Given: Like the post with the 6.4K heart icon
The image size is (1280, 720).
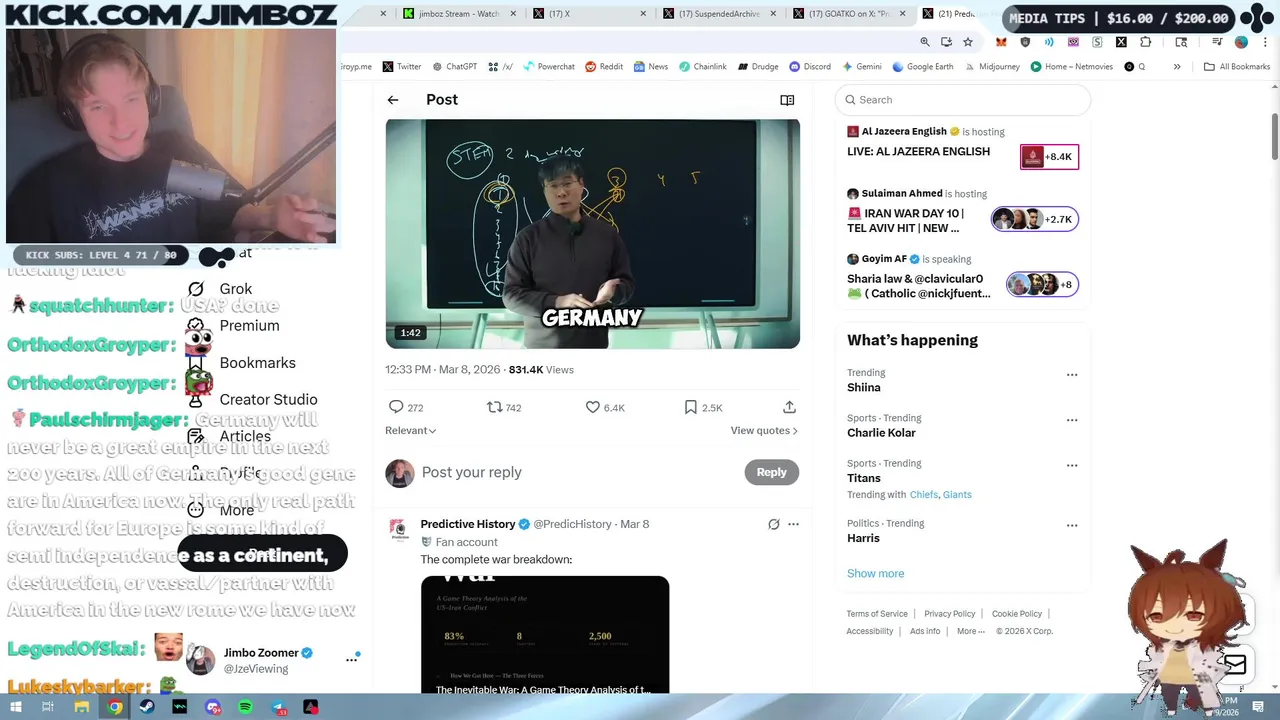Looking at the screenshot, I should (592, 407).
